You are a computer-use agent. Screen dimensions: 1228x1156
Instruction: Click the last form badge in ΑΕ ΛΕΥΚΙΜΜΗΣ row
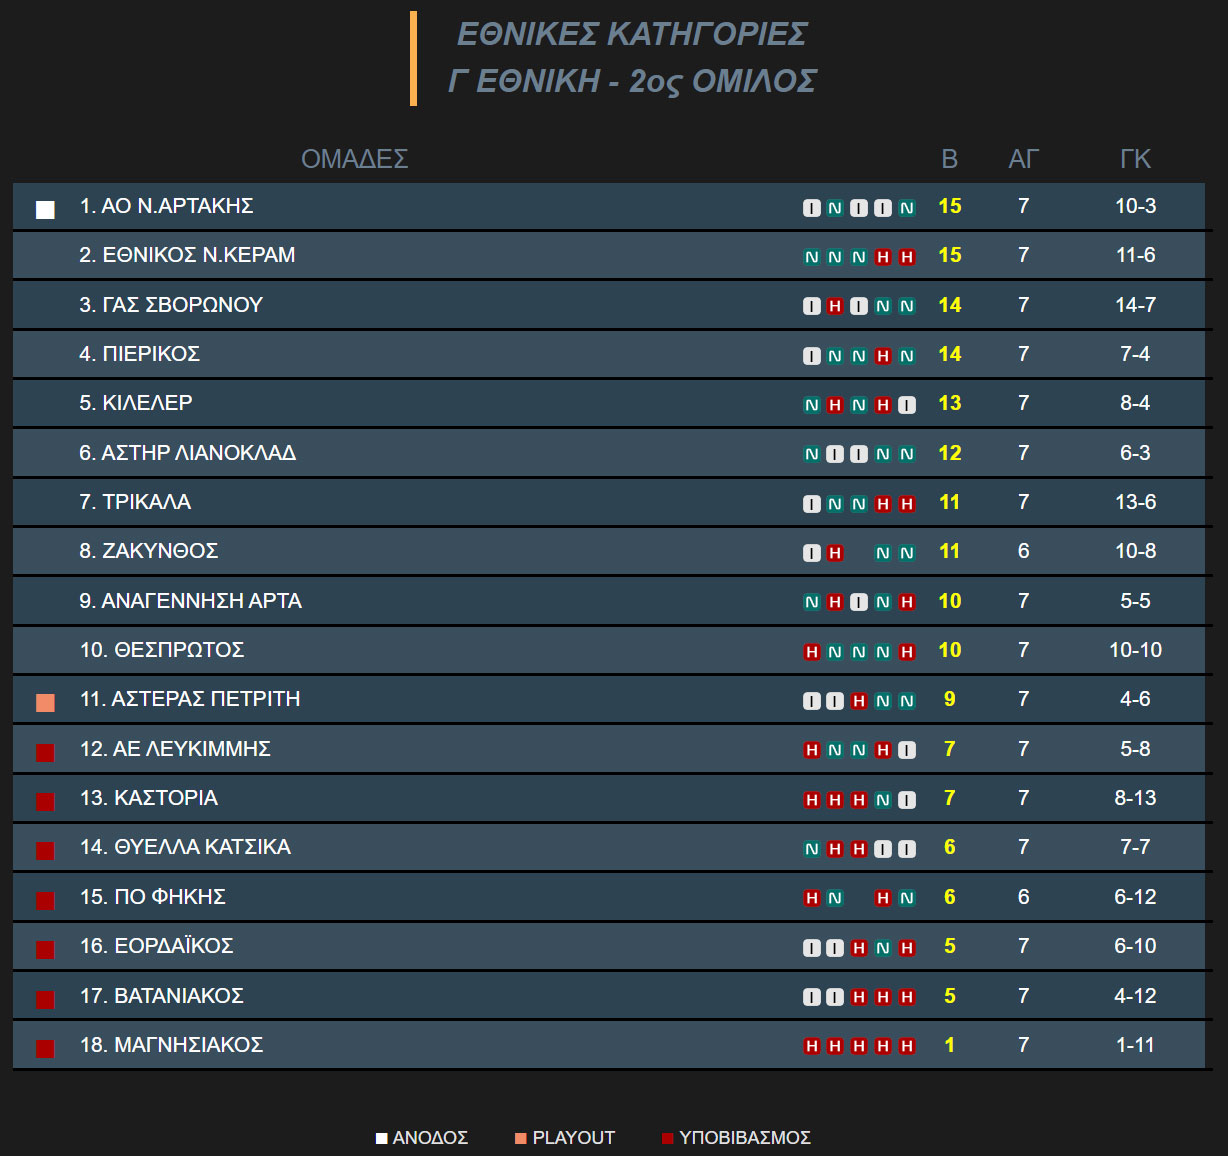point(907,750)
